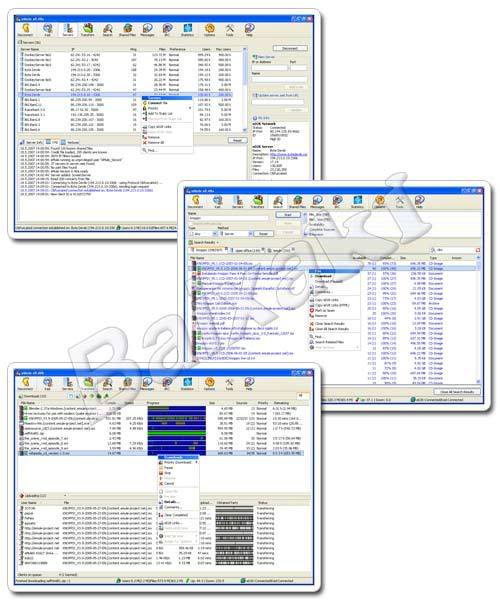Click the Start button in the Search window
The height and width of the screenshot is (600, 500).
pyautogui.click(x=288, y=215)
